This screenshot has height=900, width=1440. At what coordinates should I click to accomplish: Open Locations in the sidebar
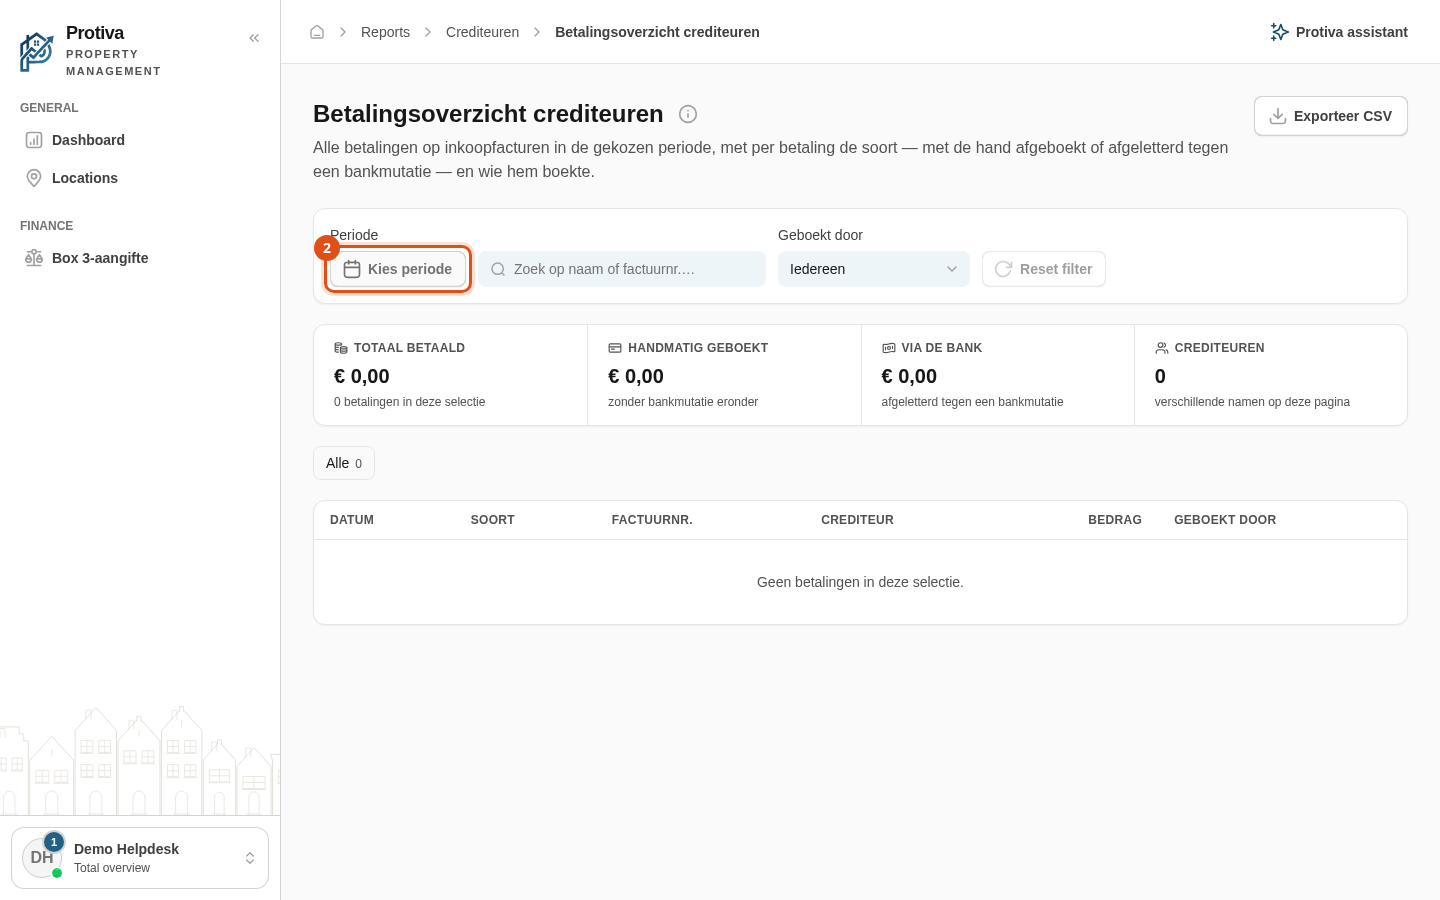point(140,178)
